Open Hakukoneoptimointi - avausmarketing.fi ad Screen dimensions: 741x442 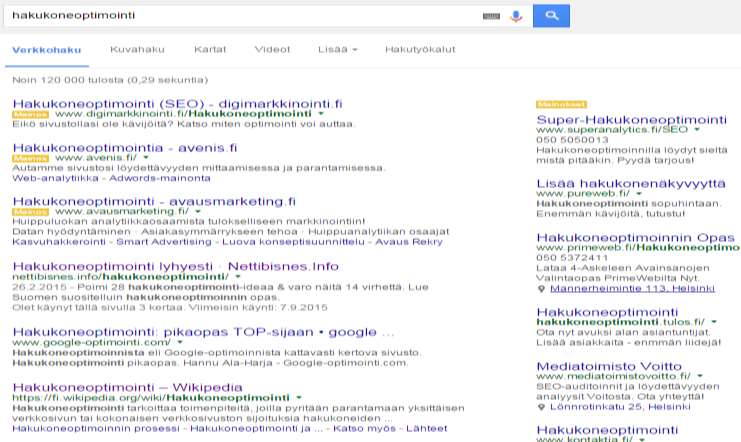tap(154, 201)
